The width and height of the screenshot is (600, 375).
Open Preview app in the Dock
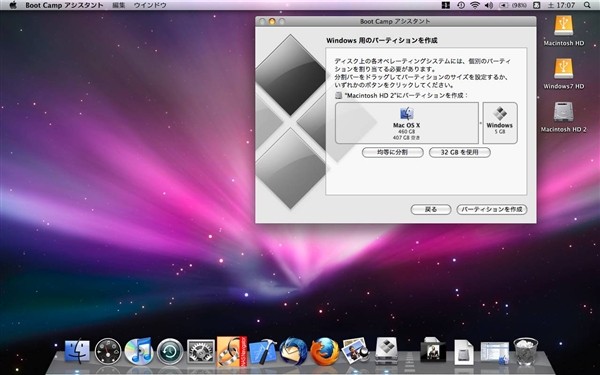coord(355,351)
